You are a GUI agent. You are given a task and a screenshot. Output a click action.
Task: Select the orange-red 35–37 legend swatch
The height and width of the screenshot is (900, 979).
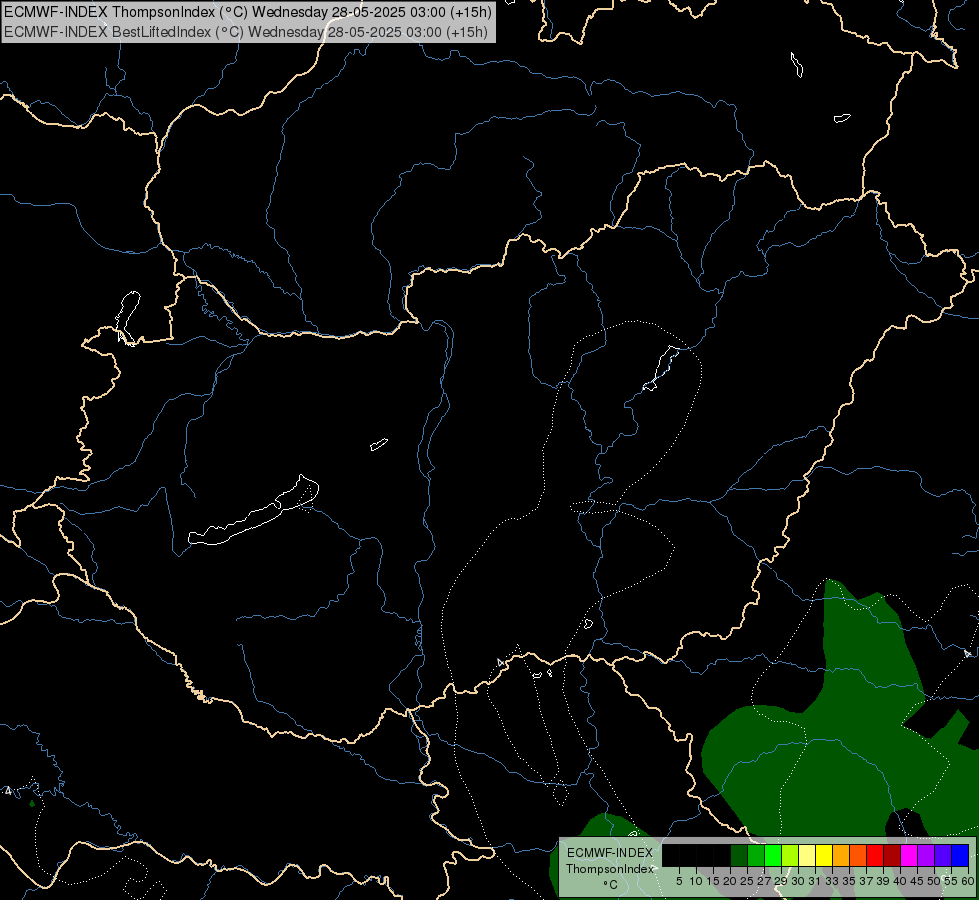[x=858, y=855]
